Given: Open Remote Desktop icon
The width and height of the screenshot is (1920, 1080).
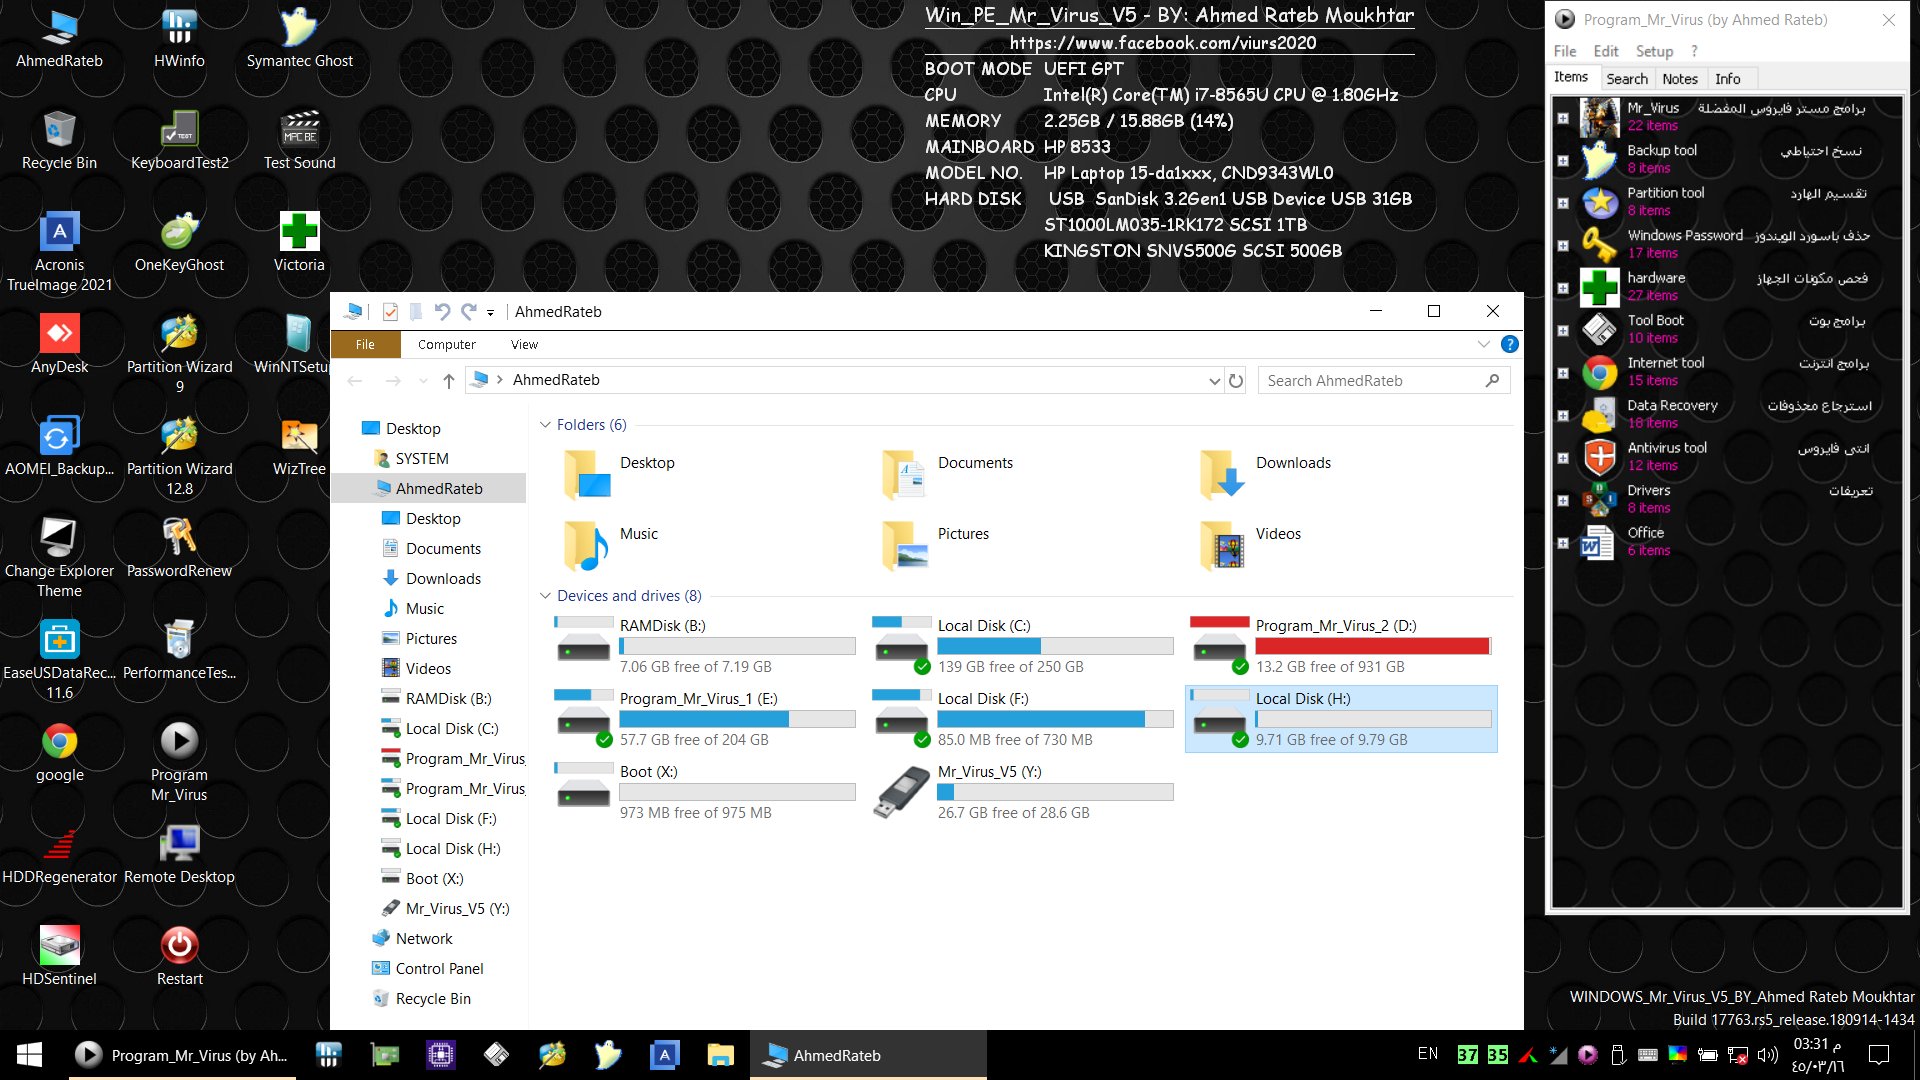Looking at the screenshot, I should click(179, 855).
